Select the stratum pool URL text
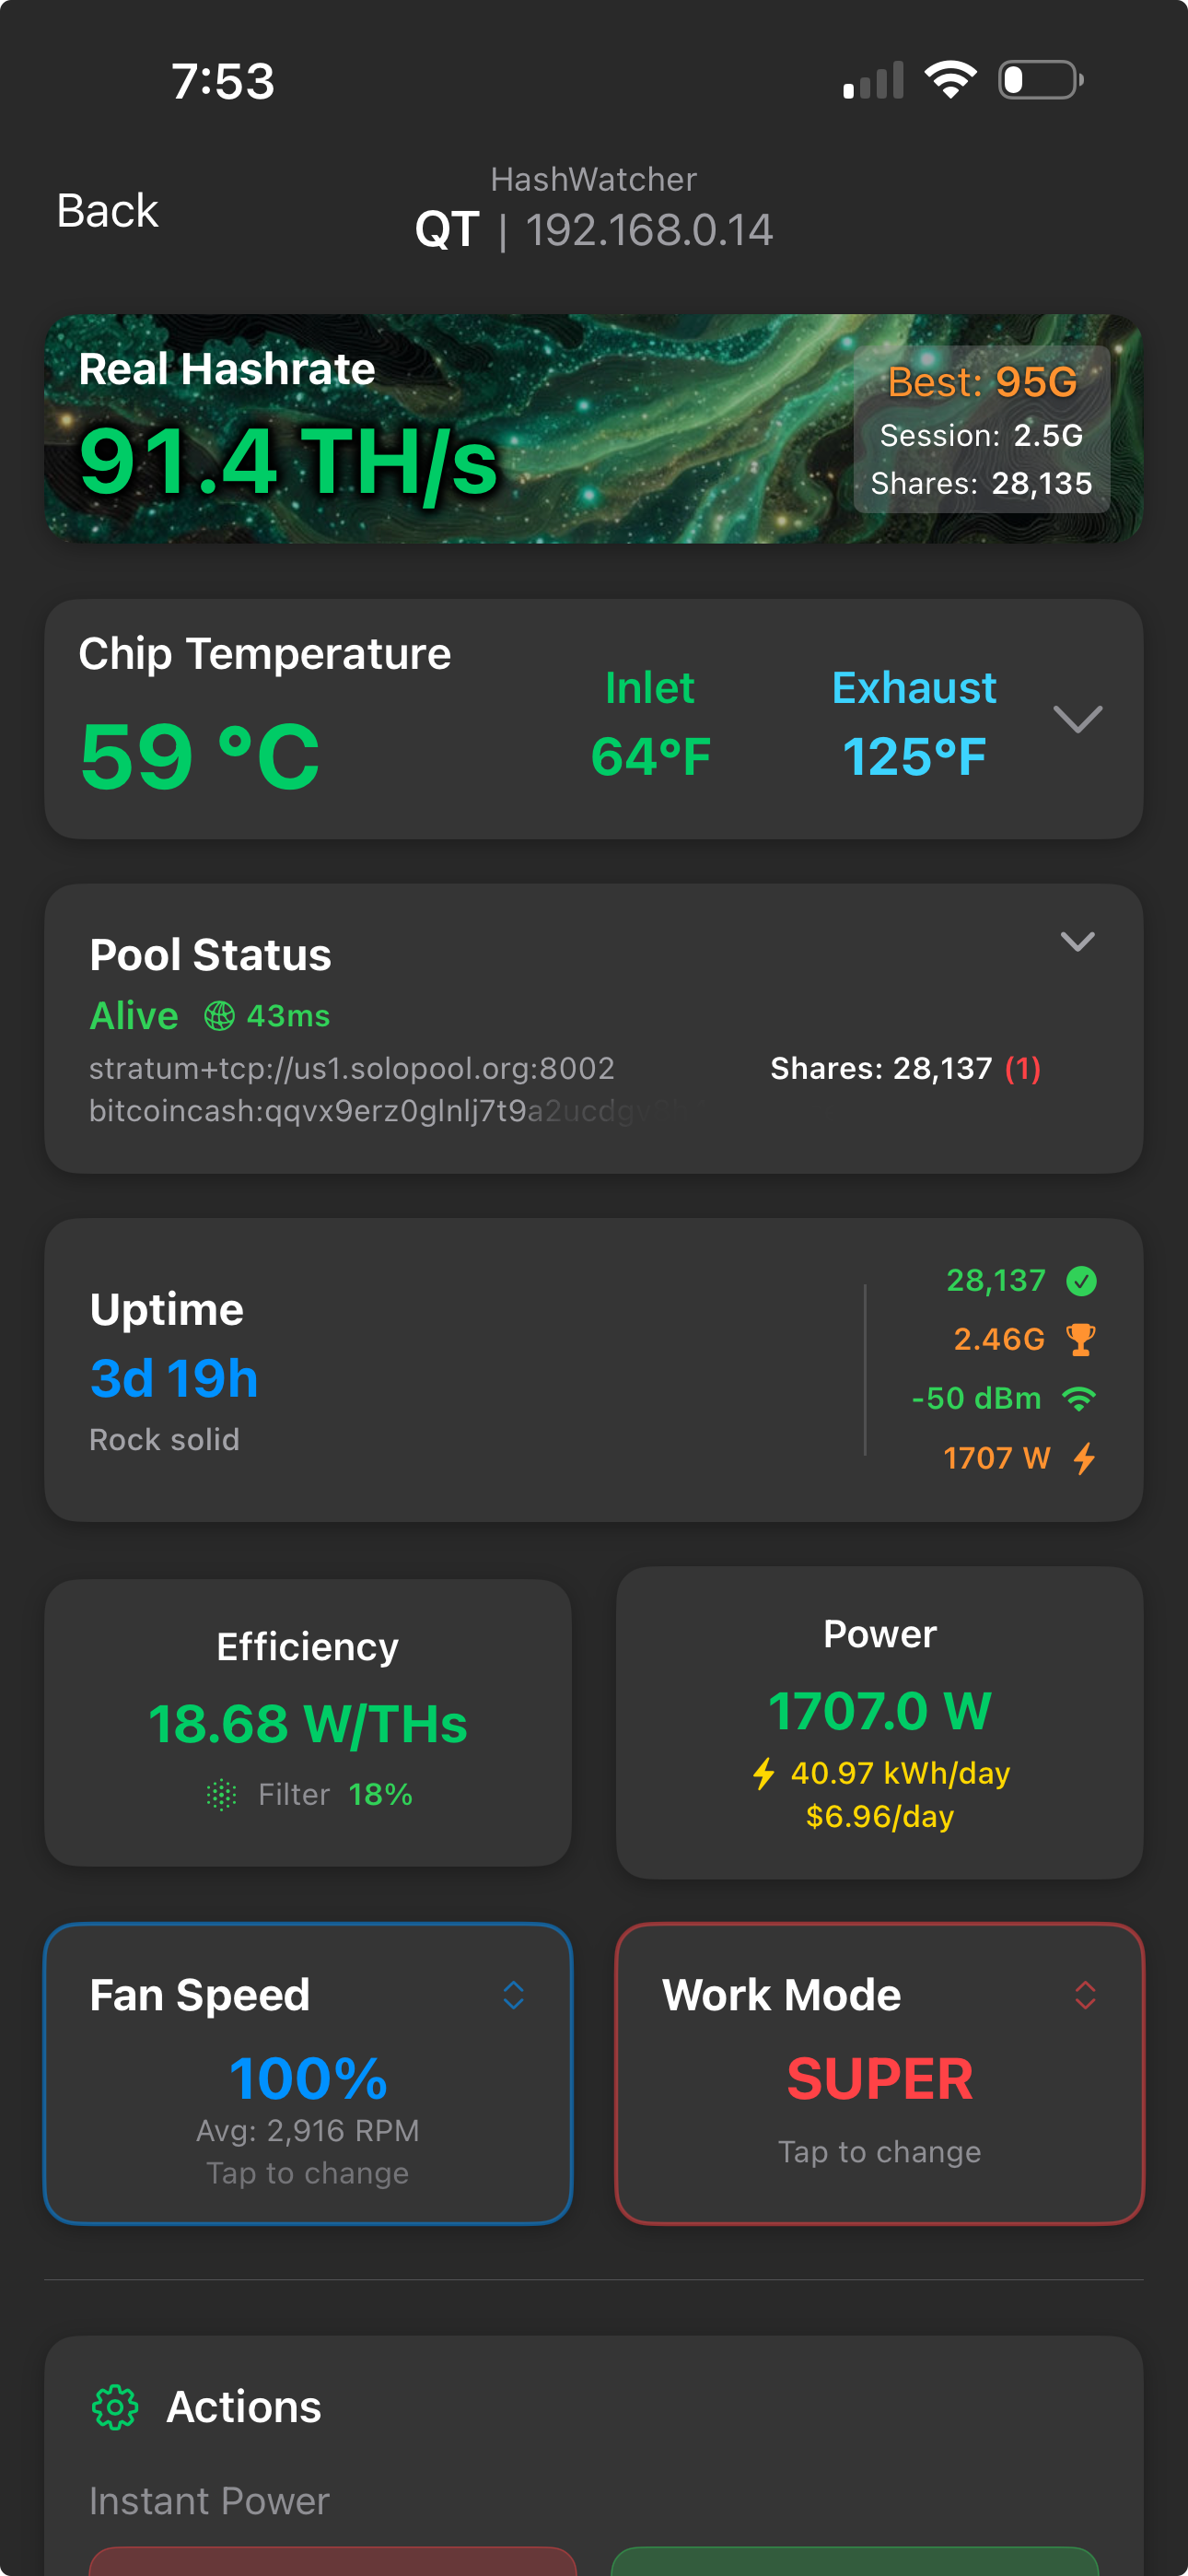 point(352,1068)
